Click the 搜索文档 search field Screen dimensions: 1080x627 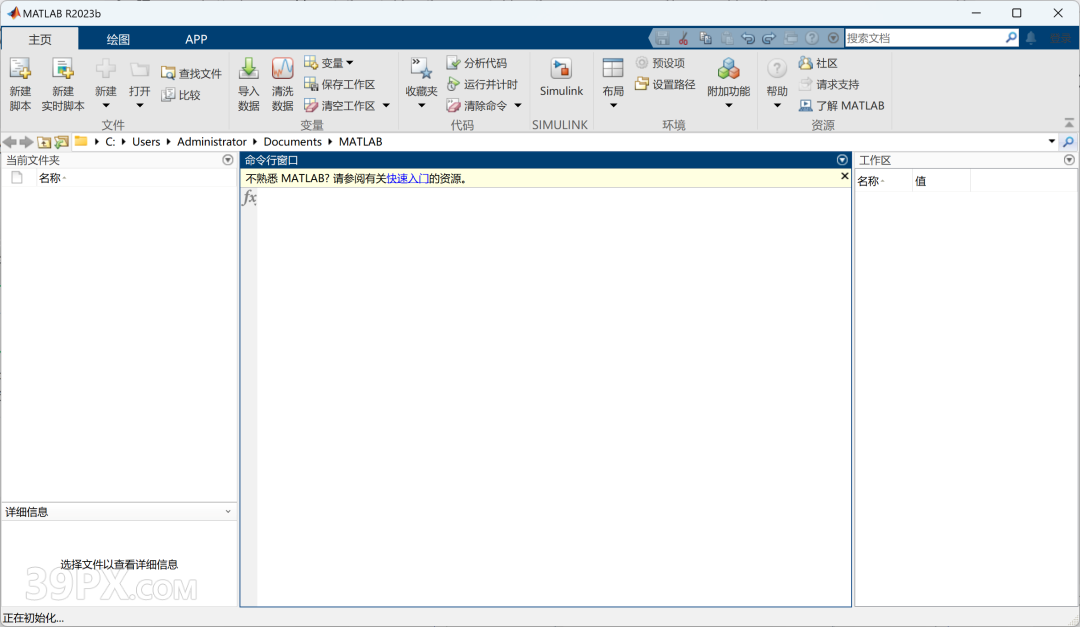(924, 39)
